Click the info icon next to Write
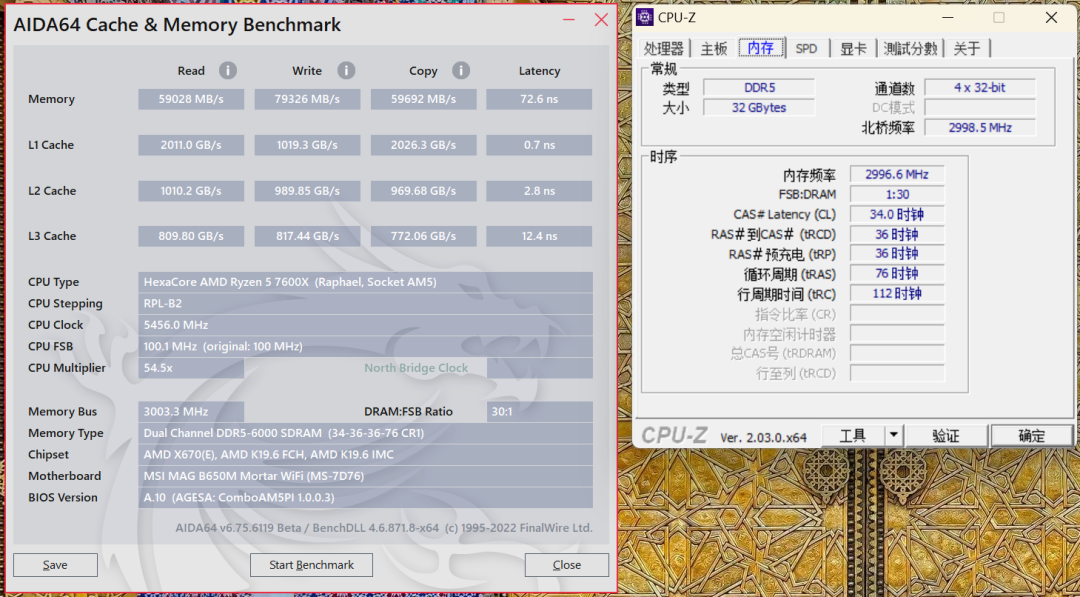 [346, 70]
